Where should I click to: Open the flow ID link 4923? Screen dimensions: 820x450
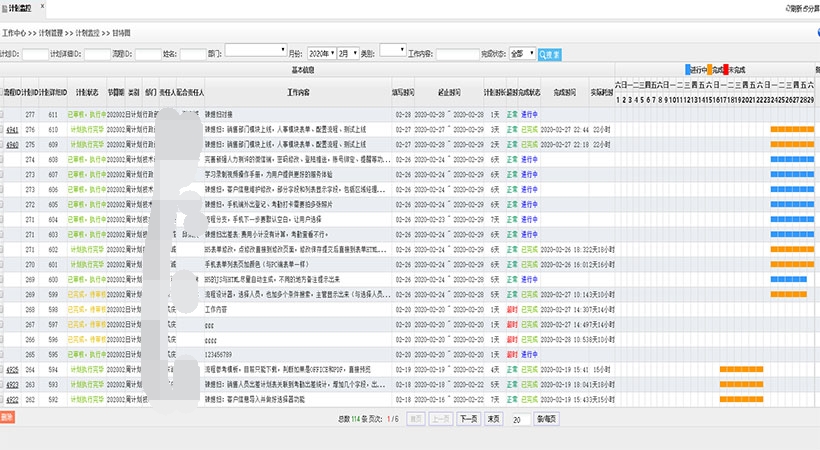12,385
